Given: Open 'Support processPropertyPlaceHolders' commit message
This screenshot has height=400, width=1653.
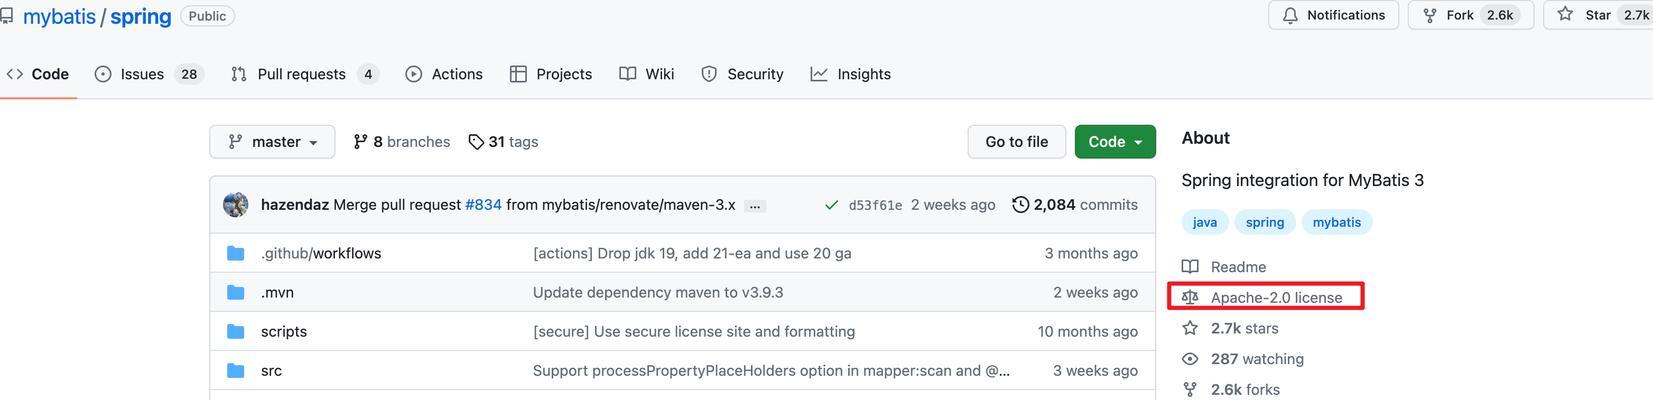Looking at the screenshot, I should pos(771,370).
